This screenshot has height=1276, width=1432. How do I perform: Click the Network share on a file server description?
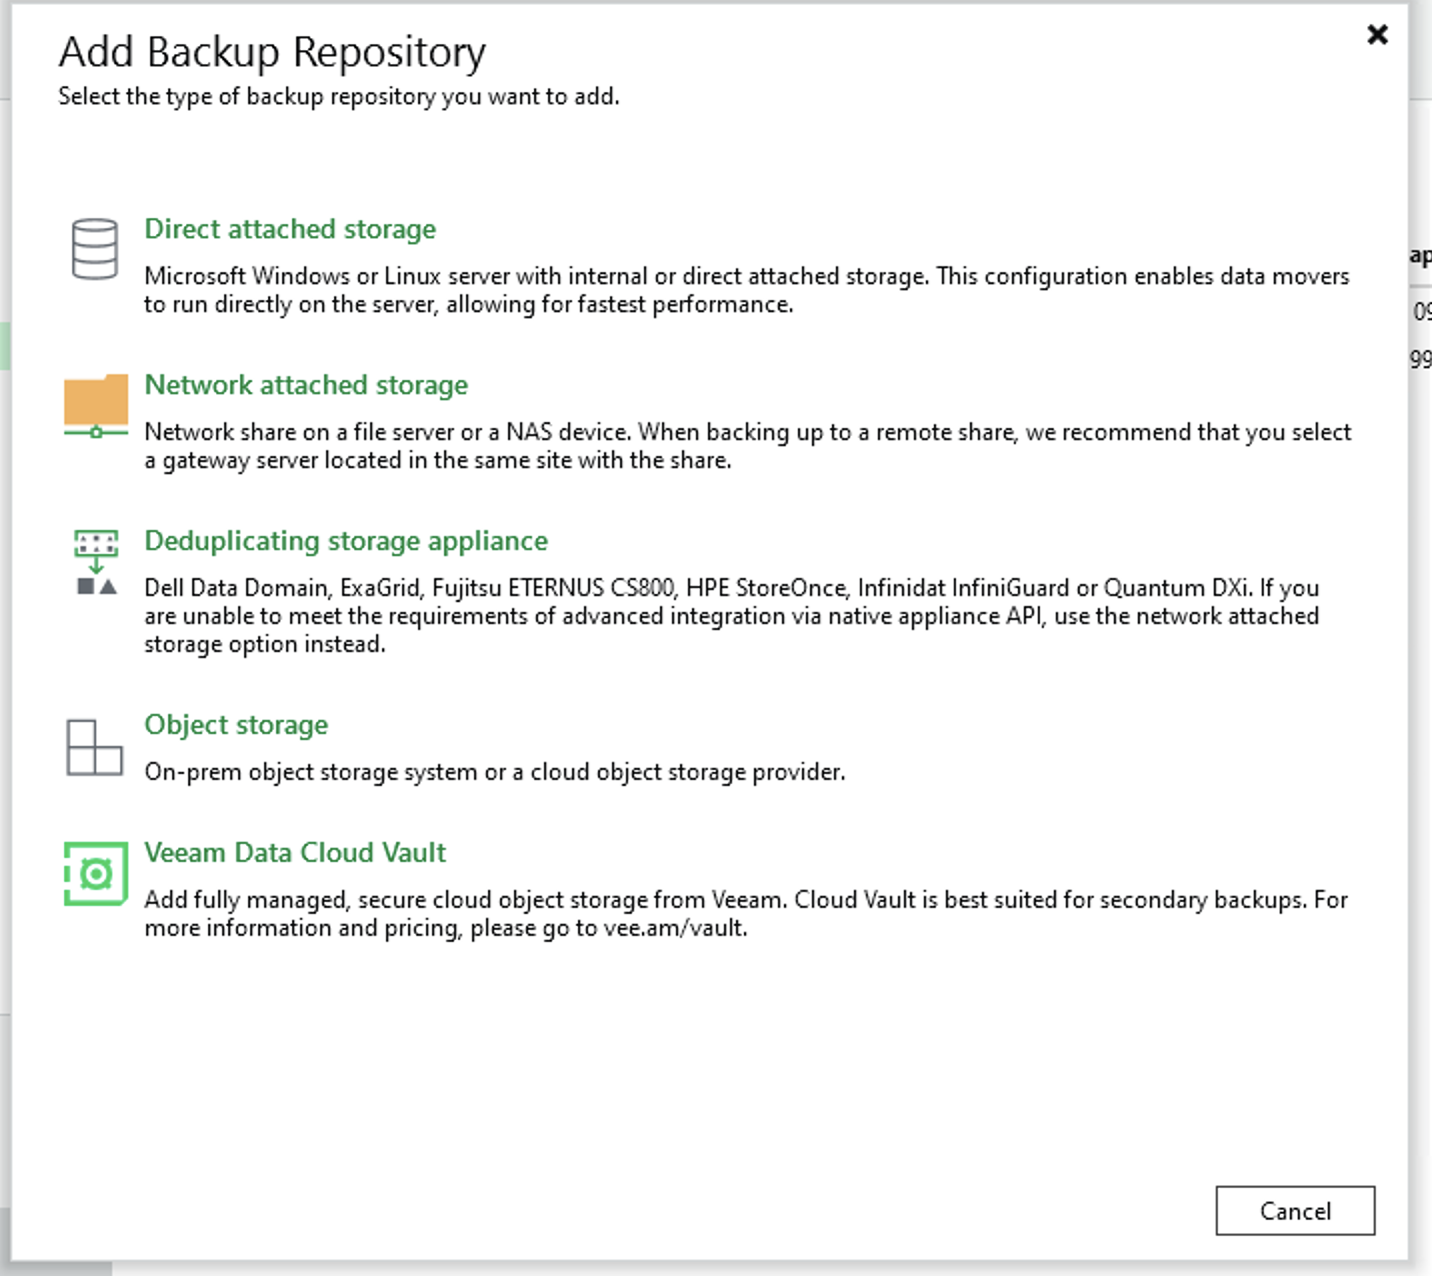tap(748, 446)
